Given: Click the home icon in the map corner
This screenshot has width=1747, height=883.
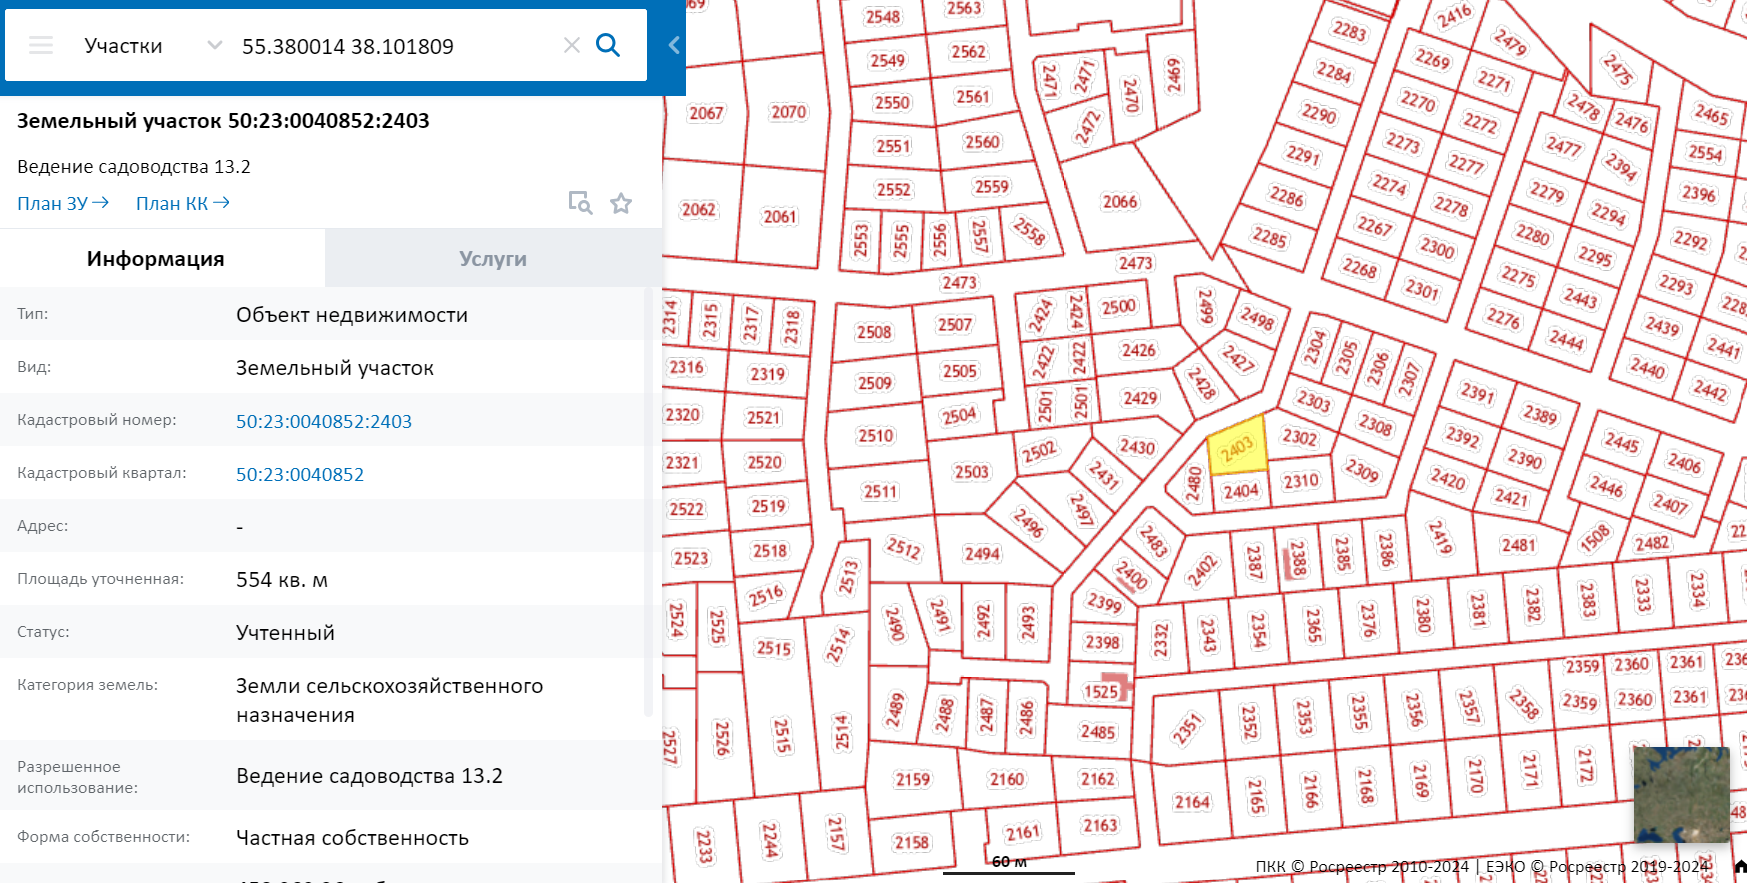Looking at the screenshot, I should point(1739,866).
